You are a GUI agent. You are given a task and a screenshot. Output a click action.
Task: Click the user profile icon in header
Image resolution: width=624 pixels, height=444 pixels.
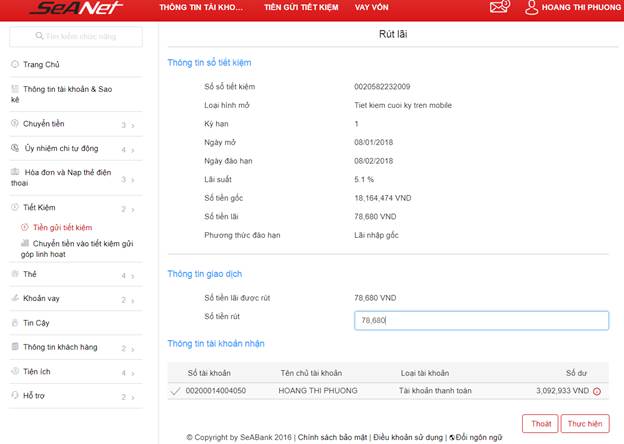[x=532, y=8]
